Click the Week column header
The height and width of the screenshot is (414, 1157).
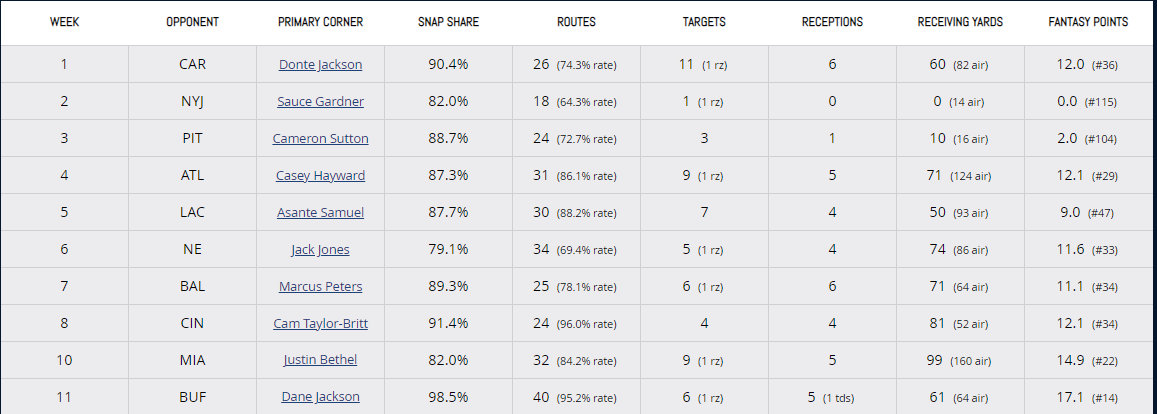pos(64,22)
